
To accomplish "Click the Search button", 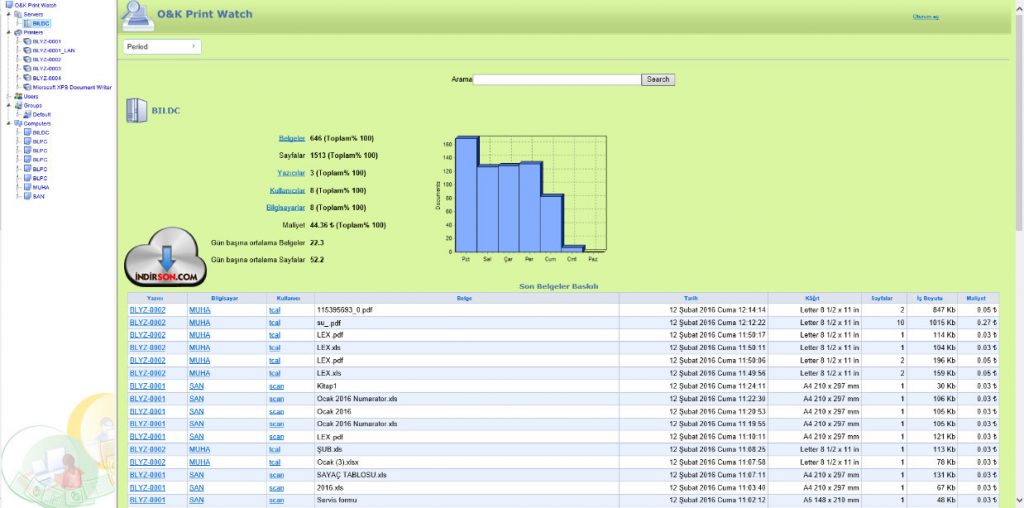I will pyautogui.click(x=658, y=80).
